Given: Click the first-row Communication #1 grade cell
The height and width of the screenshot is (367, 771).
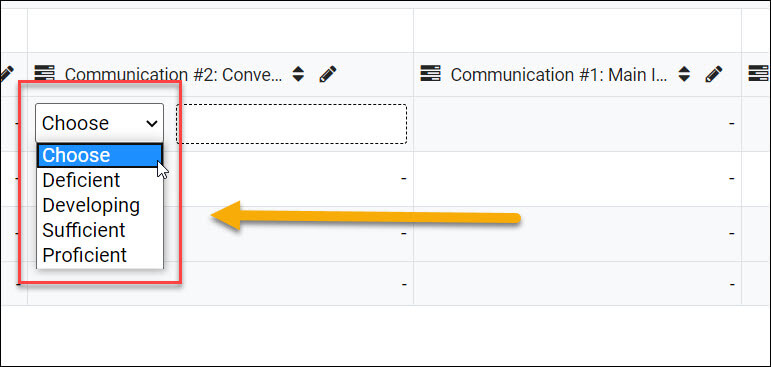Looking at the screenshot, I should tap(577, 124).
